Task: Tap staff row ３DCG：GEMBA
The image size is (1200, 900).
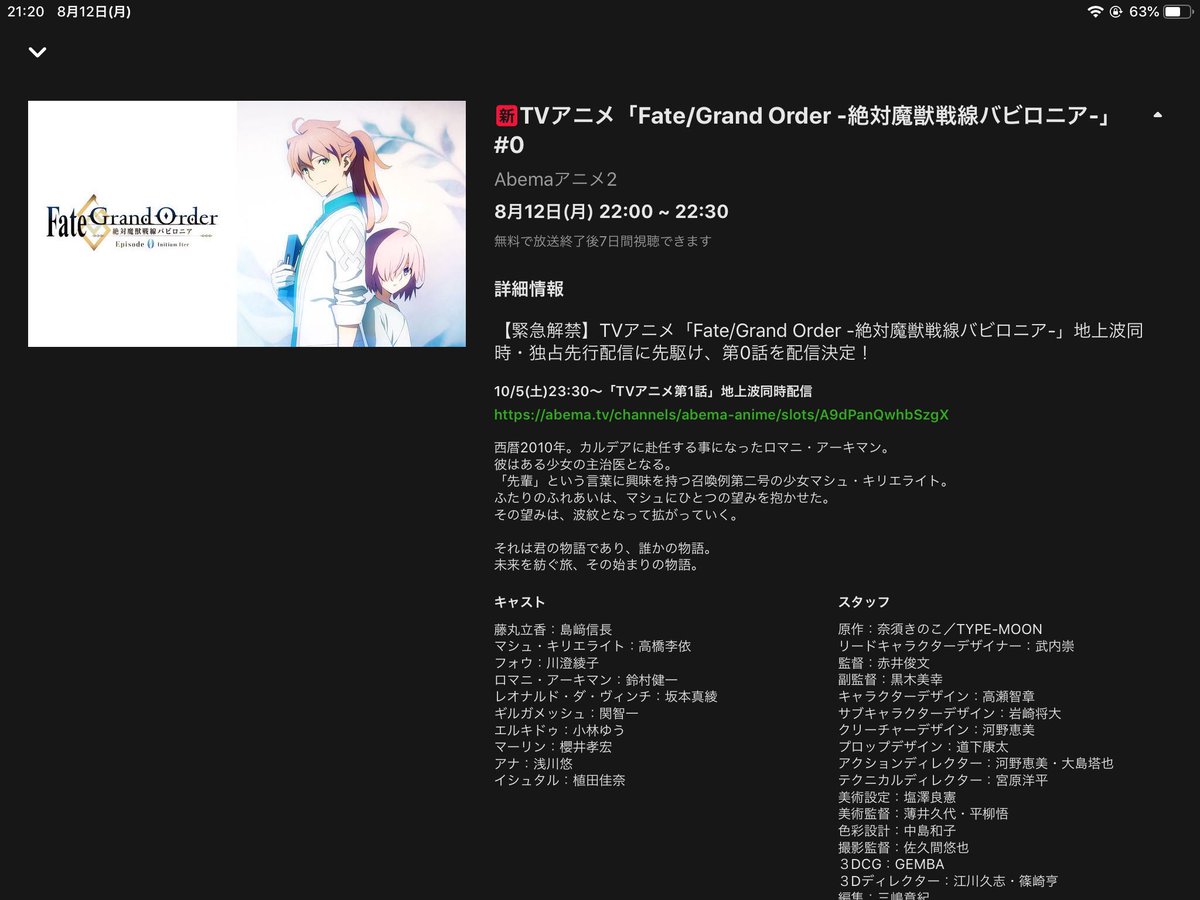Action: pos(891,864)
